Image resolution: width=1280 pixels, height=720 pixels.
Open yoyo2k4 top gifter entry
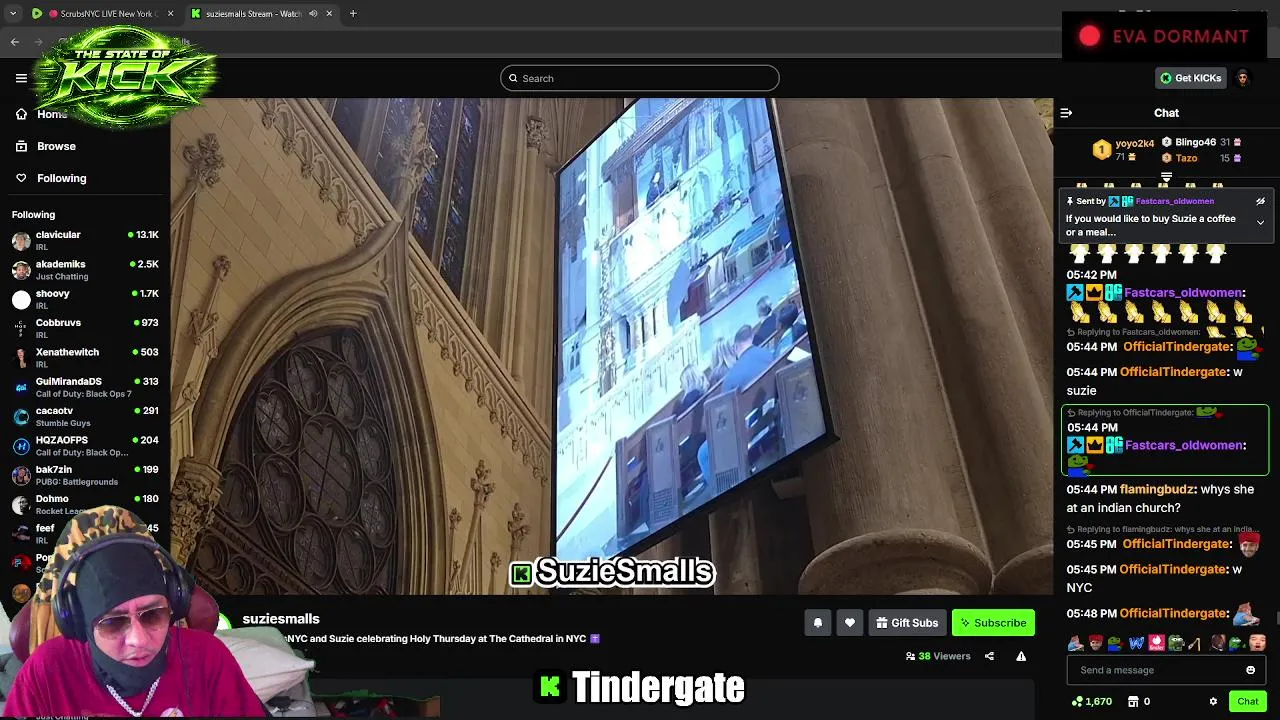click(x=1123, y=150)
